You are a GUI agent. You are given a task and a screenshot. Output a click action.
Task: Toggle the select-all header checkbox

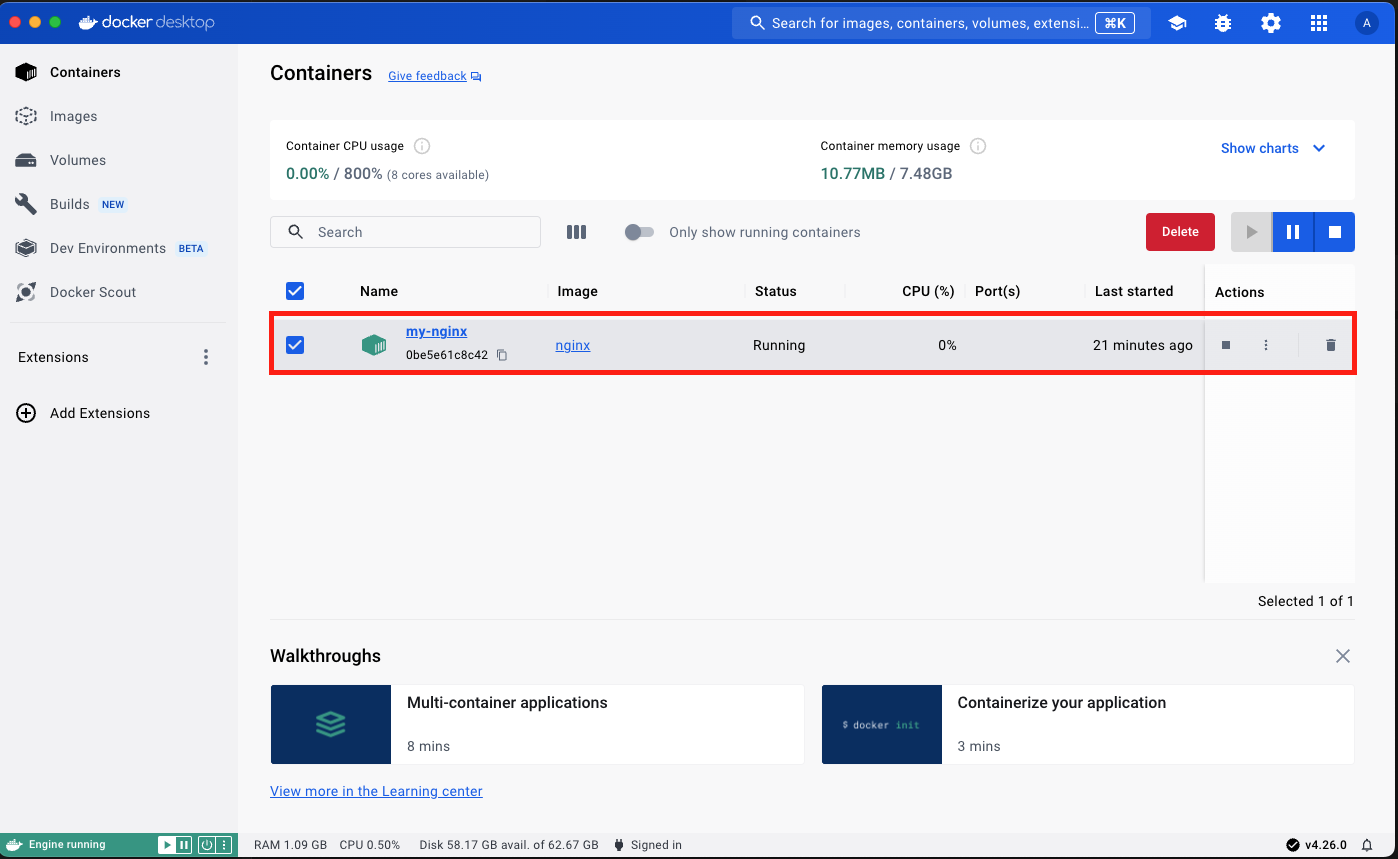point(295,291)
